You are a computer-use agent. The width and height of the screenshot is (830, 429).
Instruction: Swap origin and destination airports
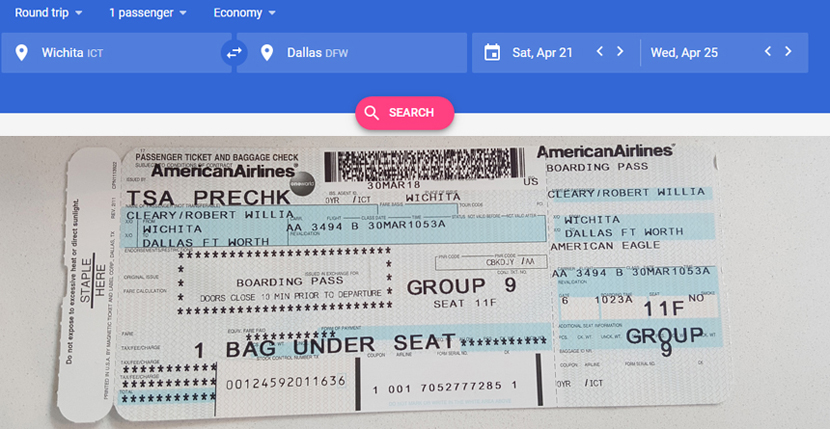(x=234, y=52)
